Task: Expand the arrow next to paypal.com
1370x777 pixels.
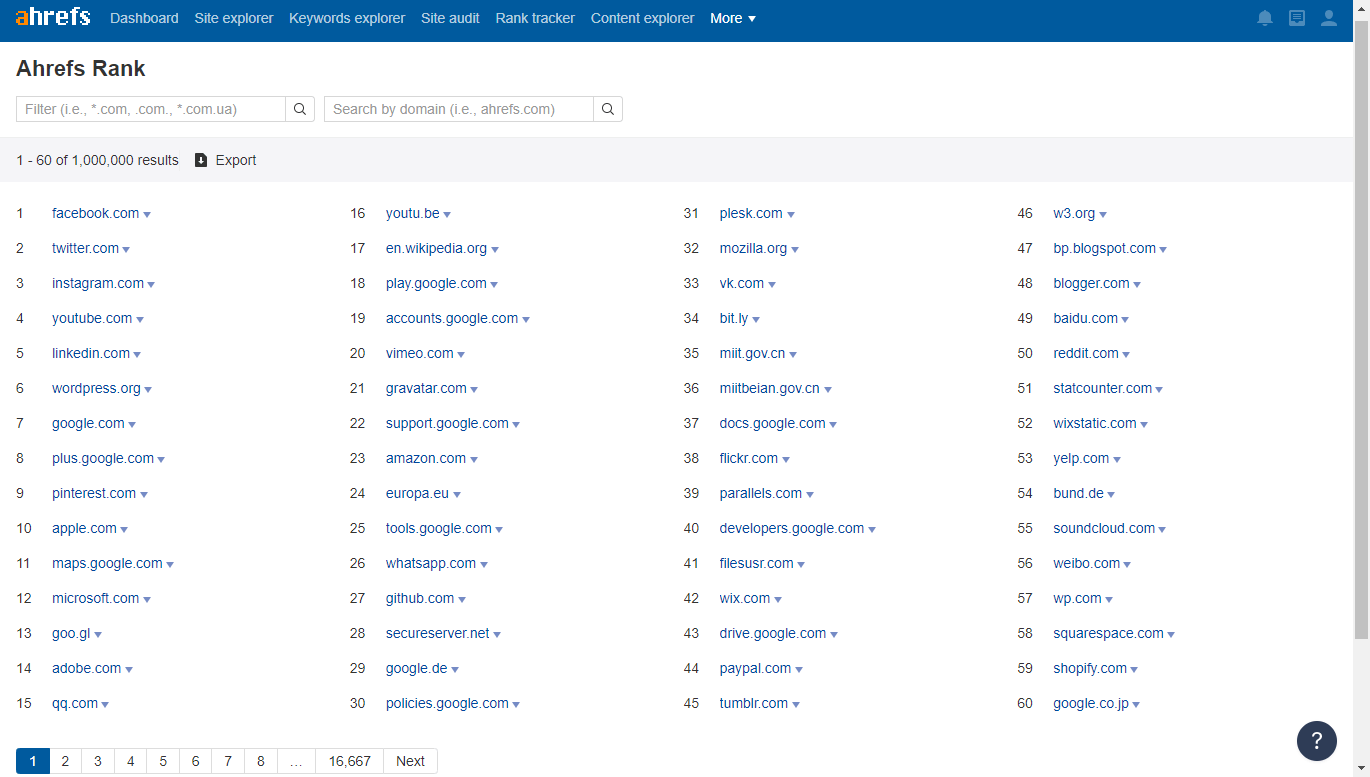Action: 799,670
